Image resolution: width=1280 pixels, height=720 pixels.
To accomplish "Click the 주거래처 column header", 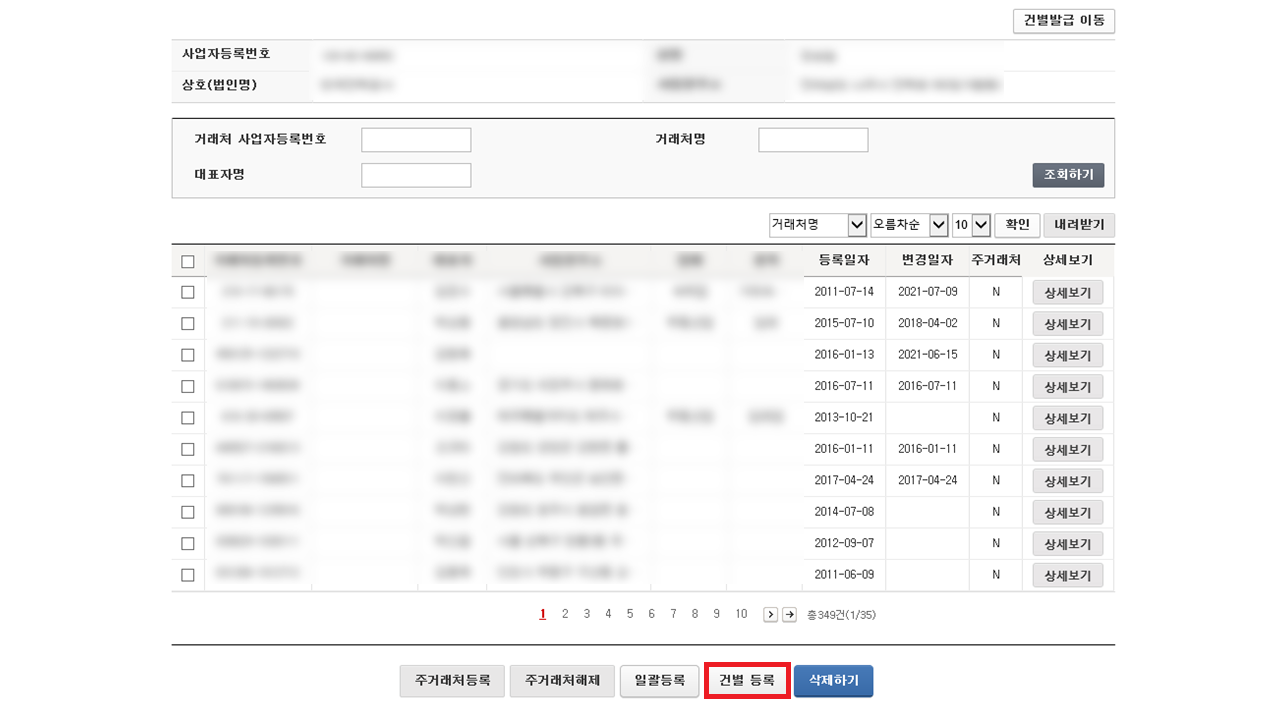I will [996, 260].
